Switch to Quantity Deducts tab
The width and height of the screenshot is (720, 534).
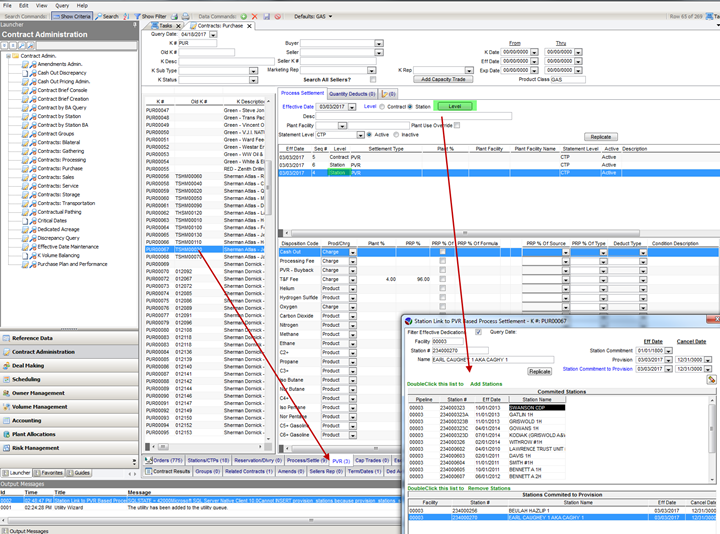pos(351,92)
